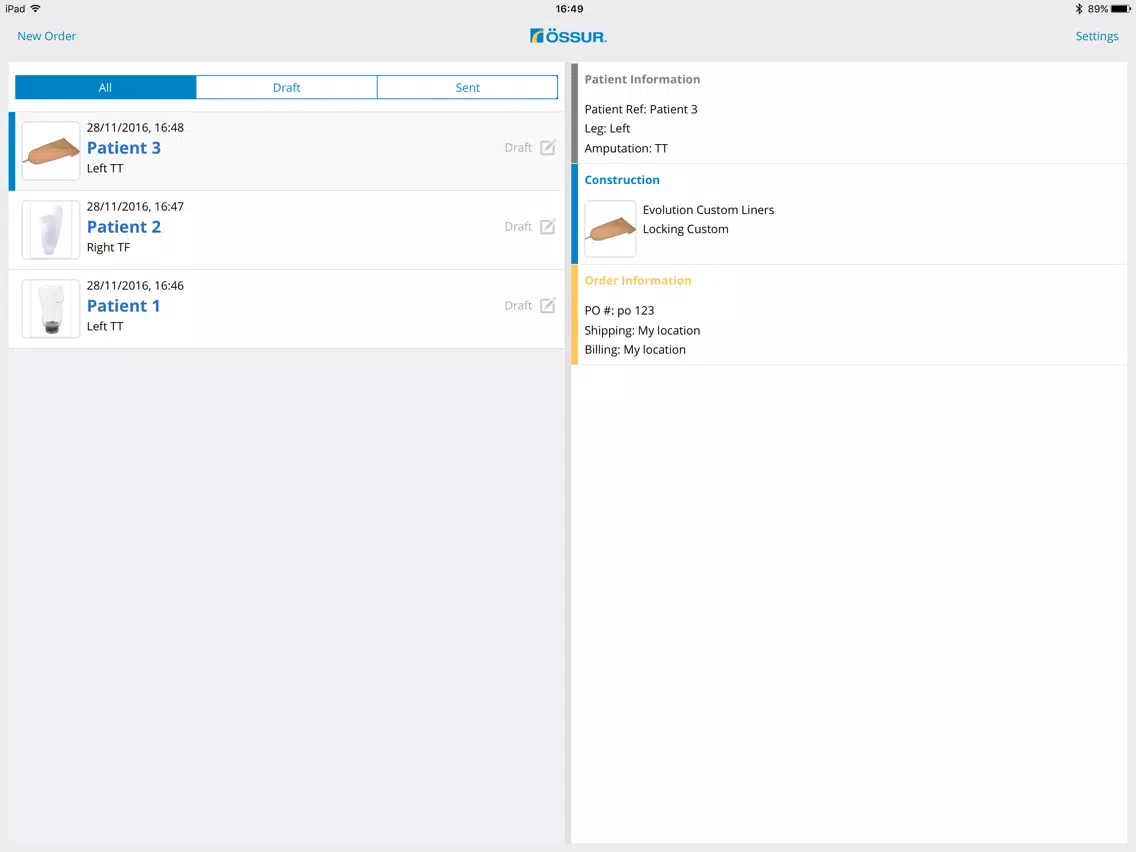The height and width of the screenshot is (852, 1136).
Task: Click Locking Custom text
Action: coord(685,229)
